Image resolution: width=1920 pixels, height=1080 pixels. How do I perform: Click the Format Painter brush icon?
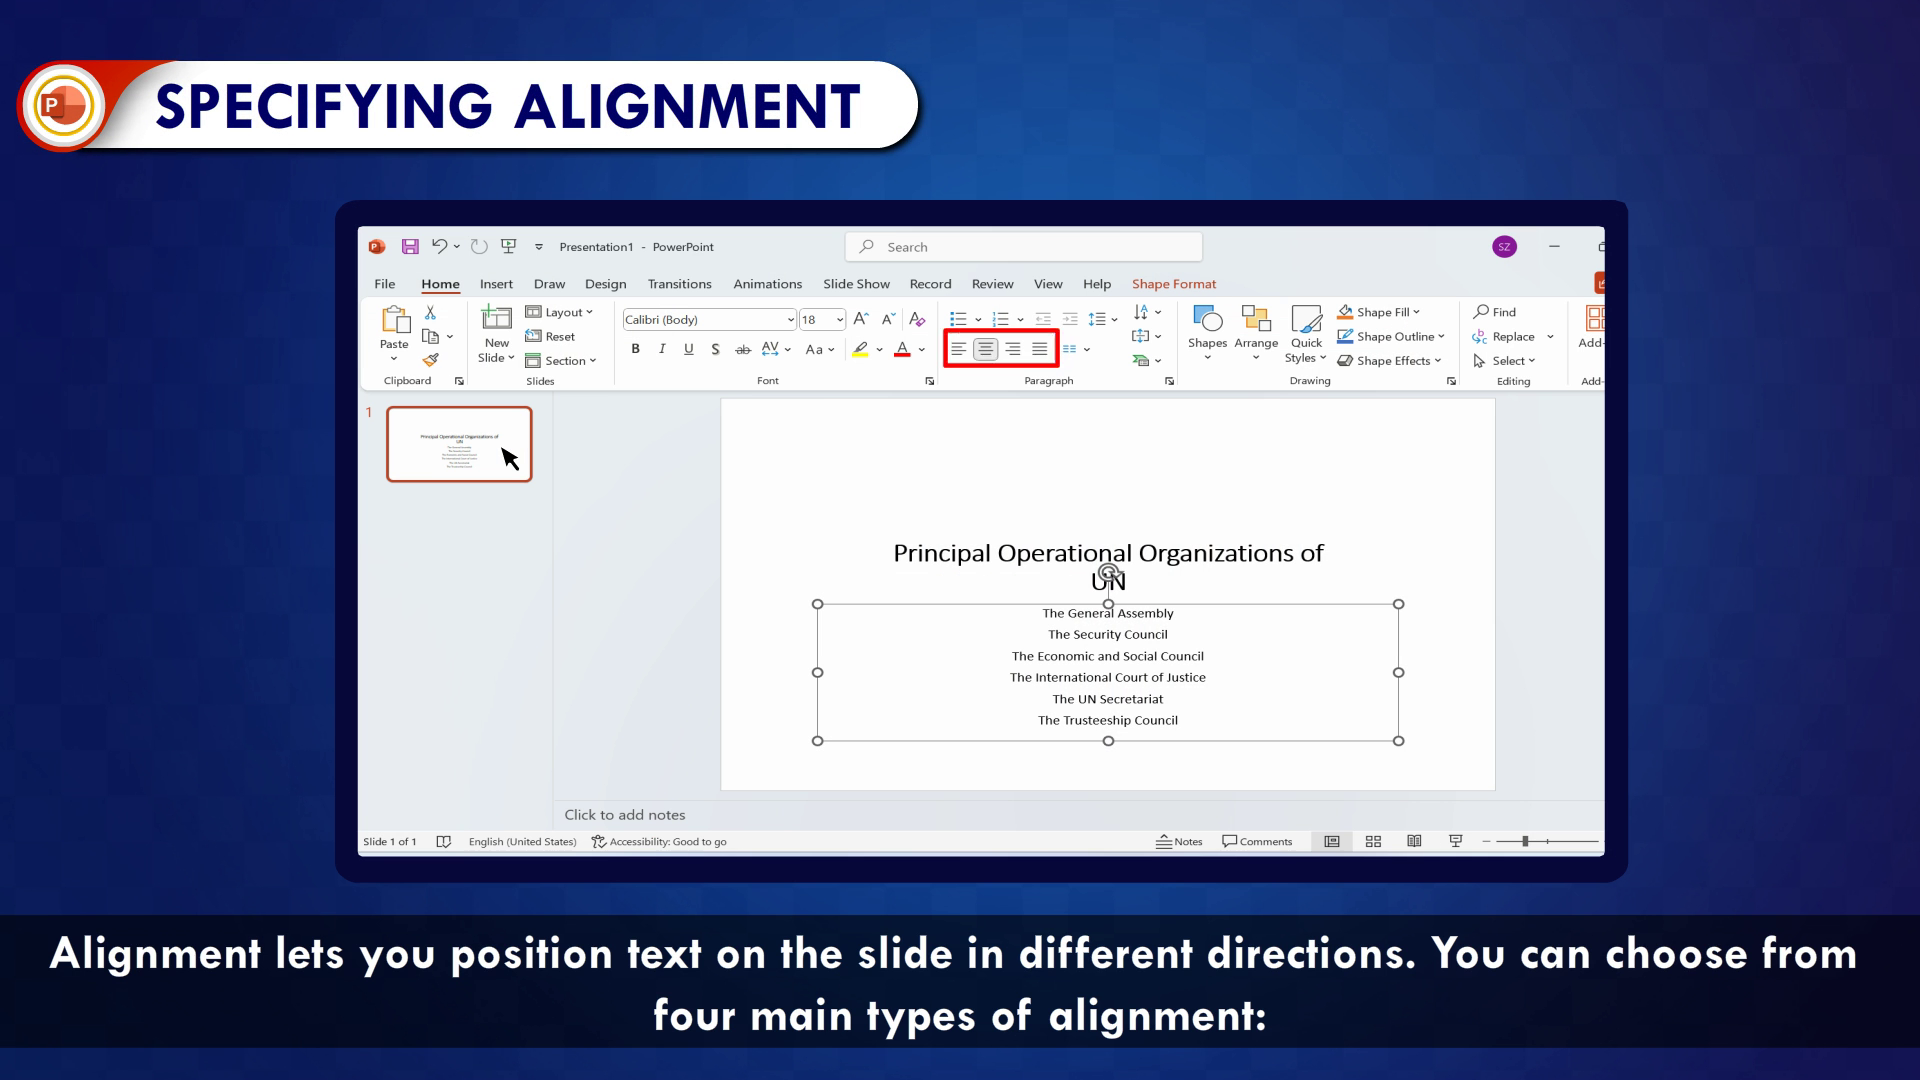[431, 360]
